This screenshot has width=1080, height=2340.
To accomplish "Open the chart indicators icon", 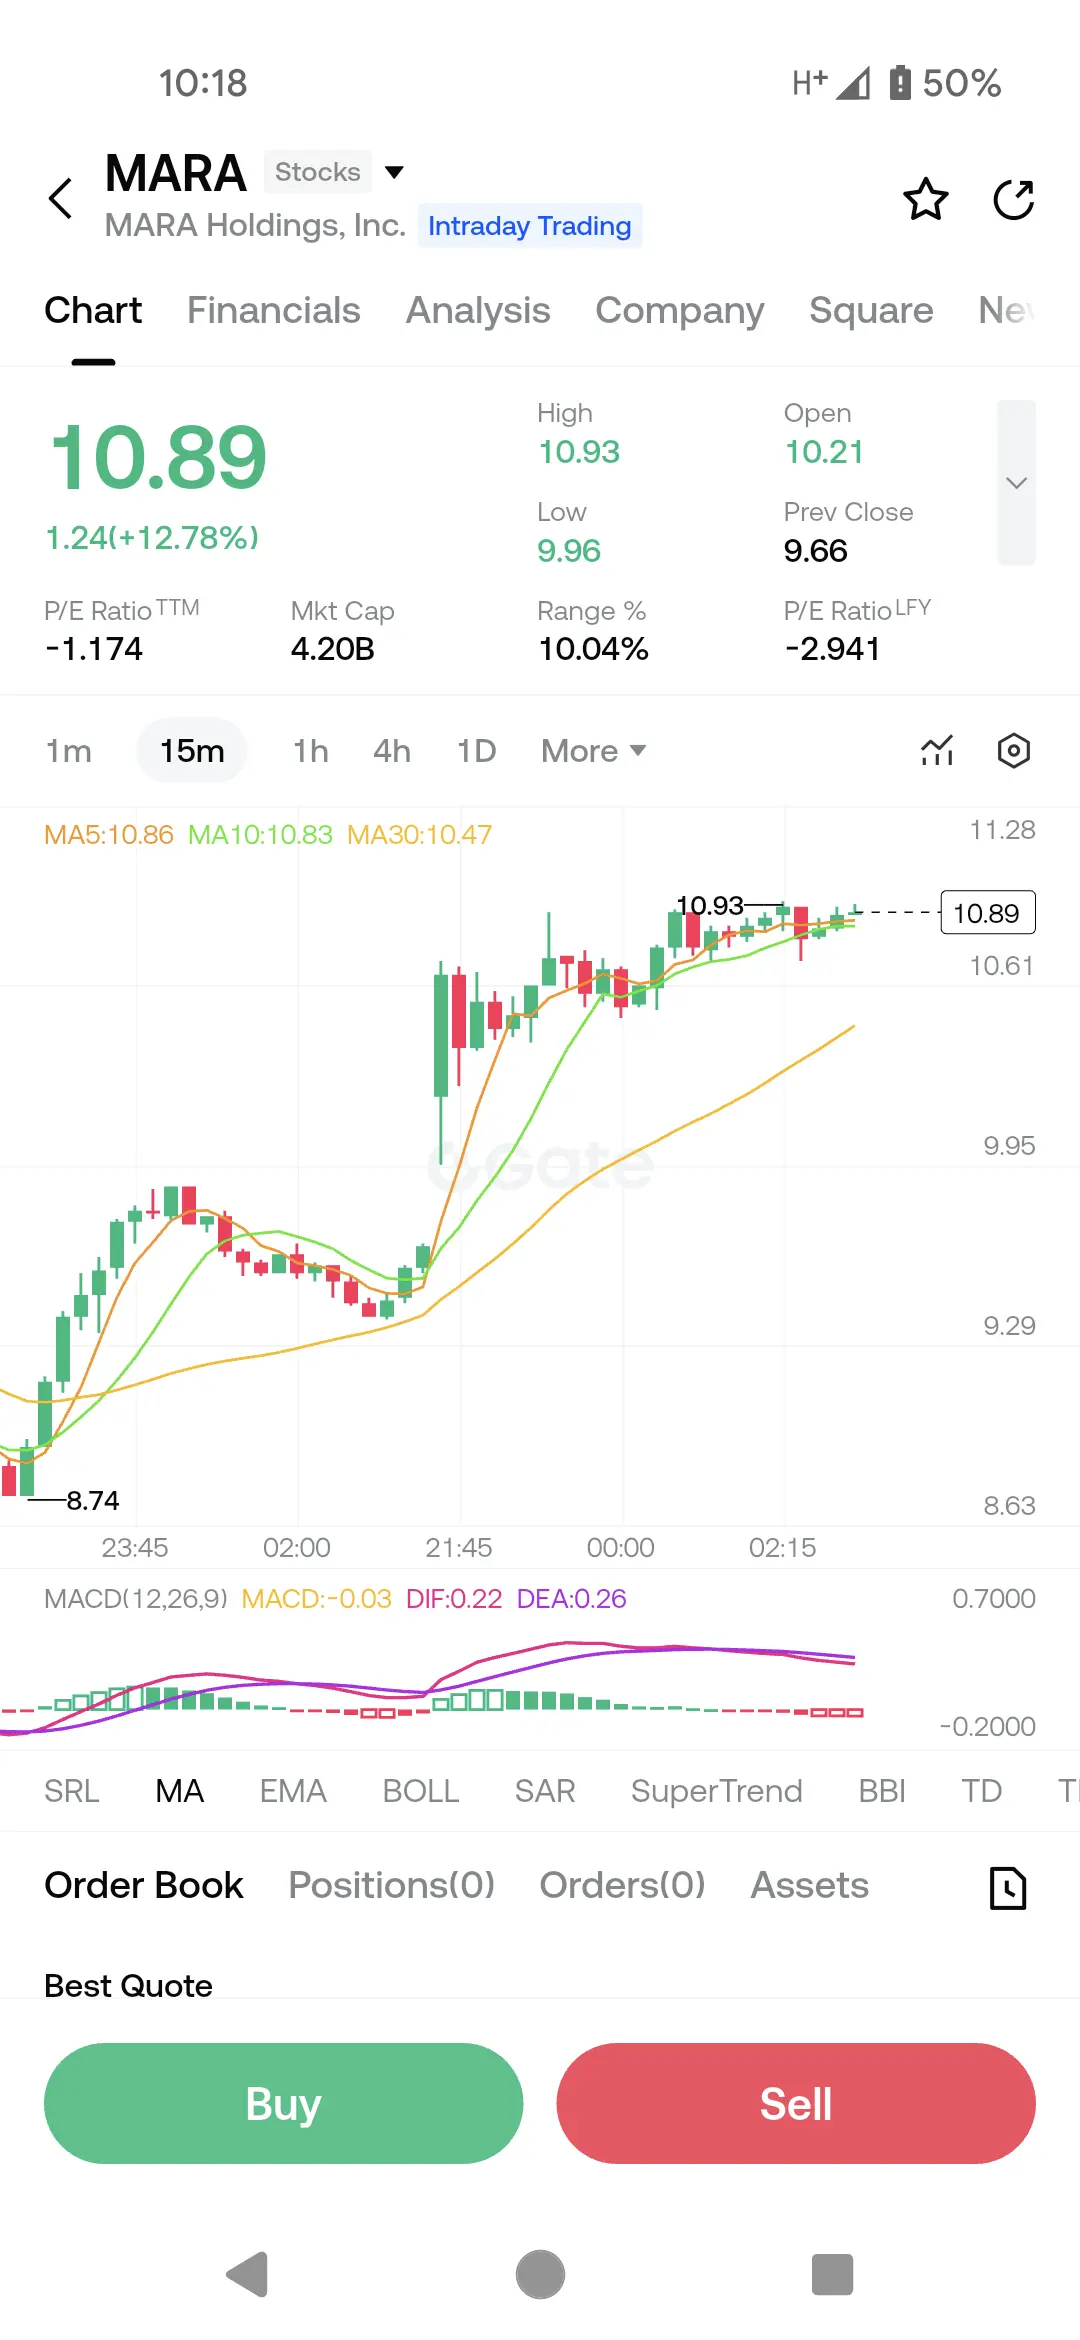I will pyautogui.click(x=937, y=750).
